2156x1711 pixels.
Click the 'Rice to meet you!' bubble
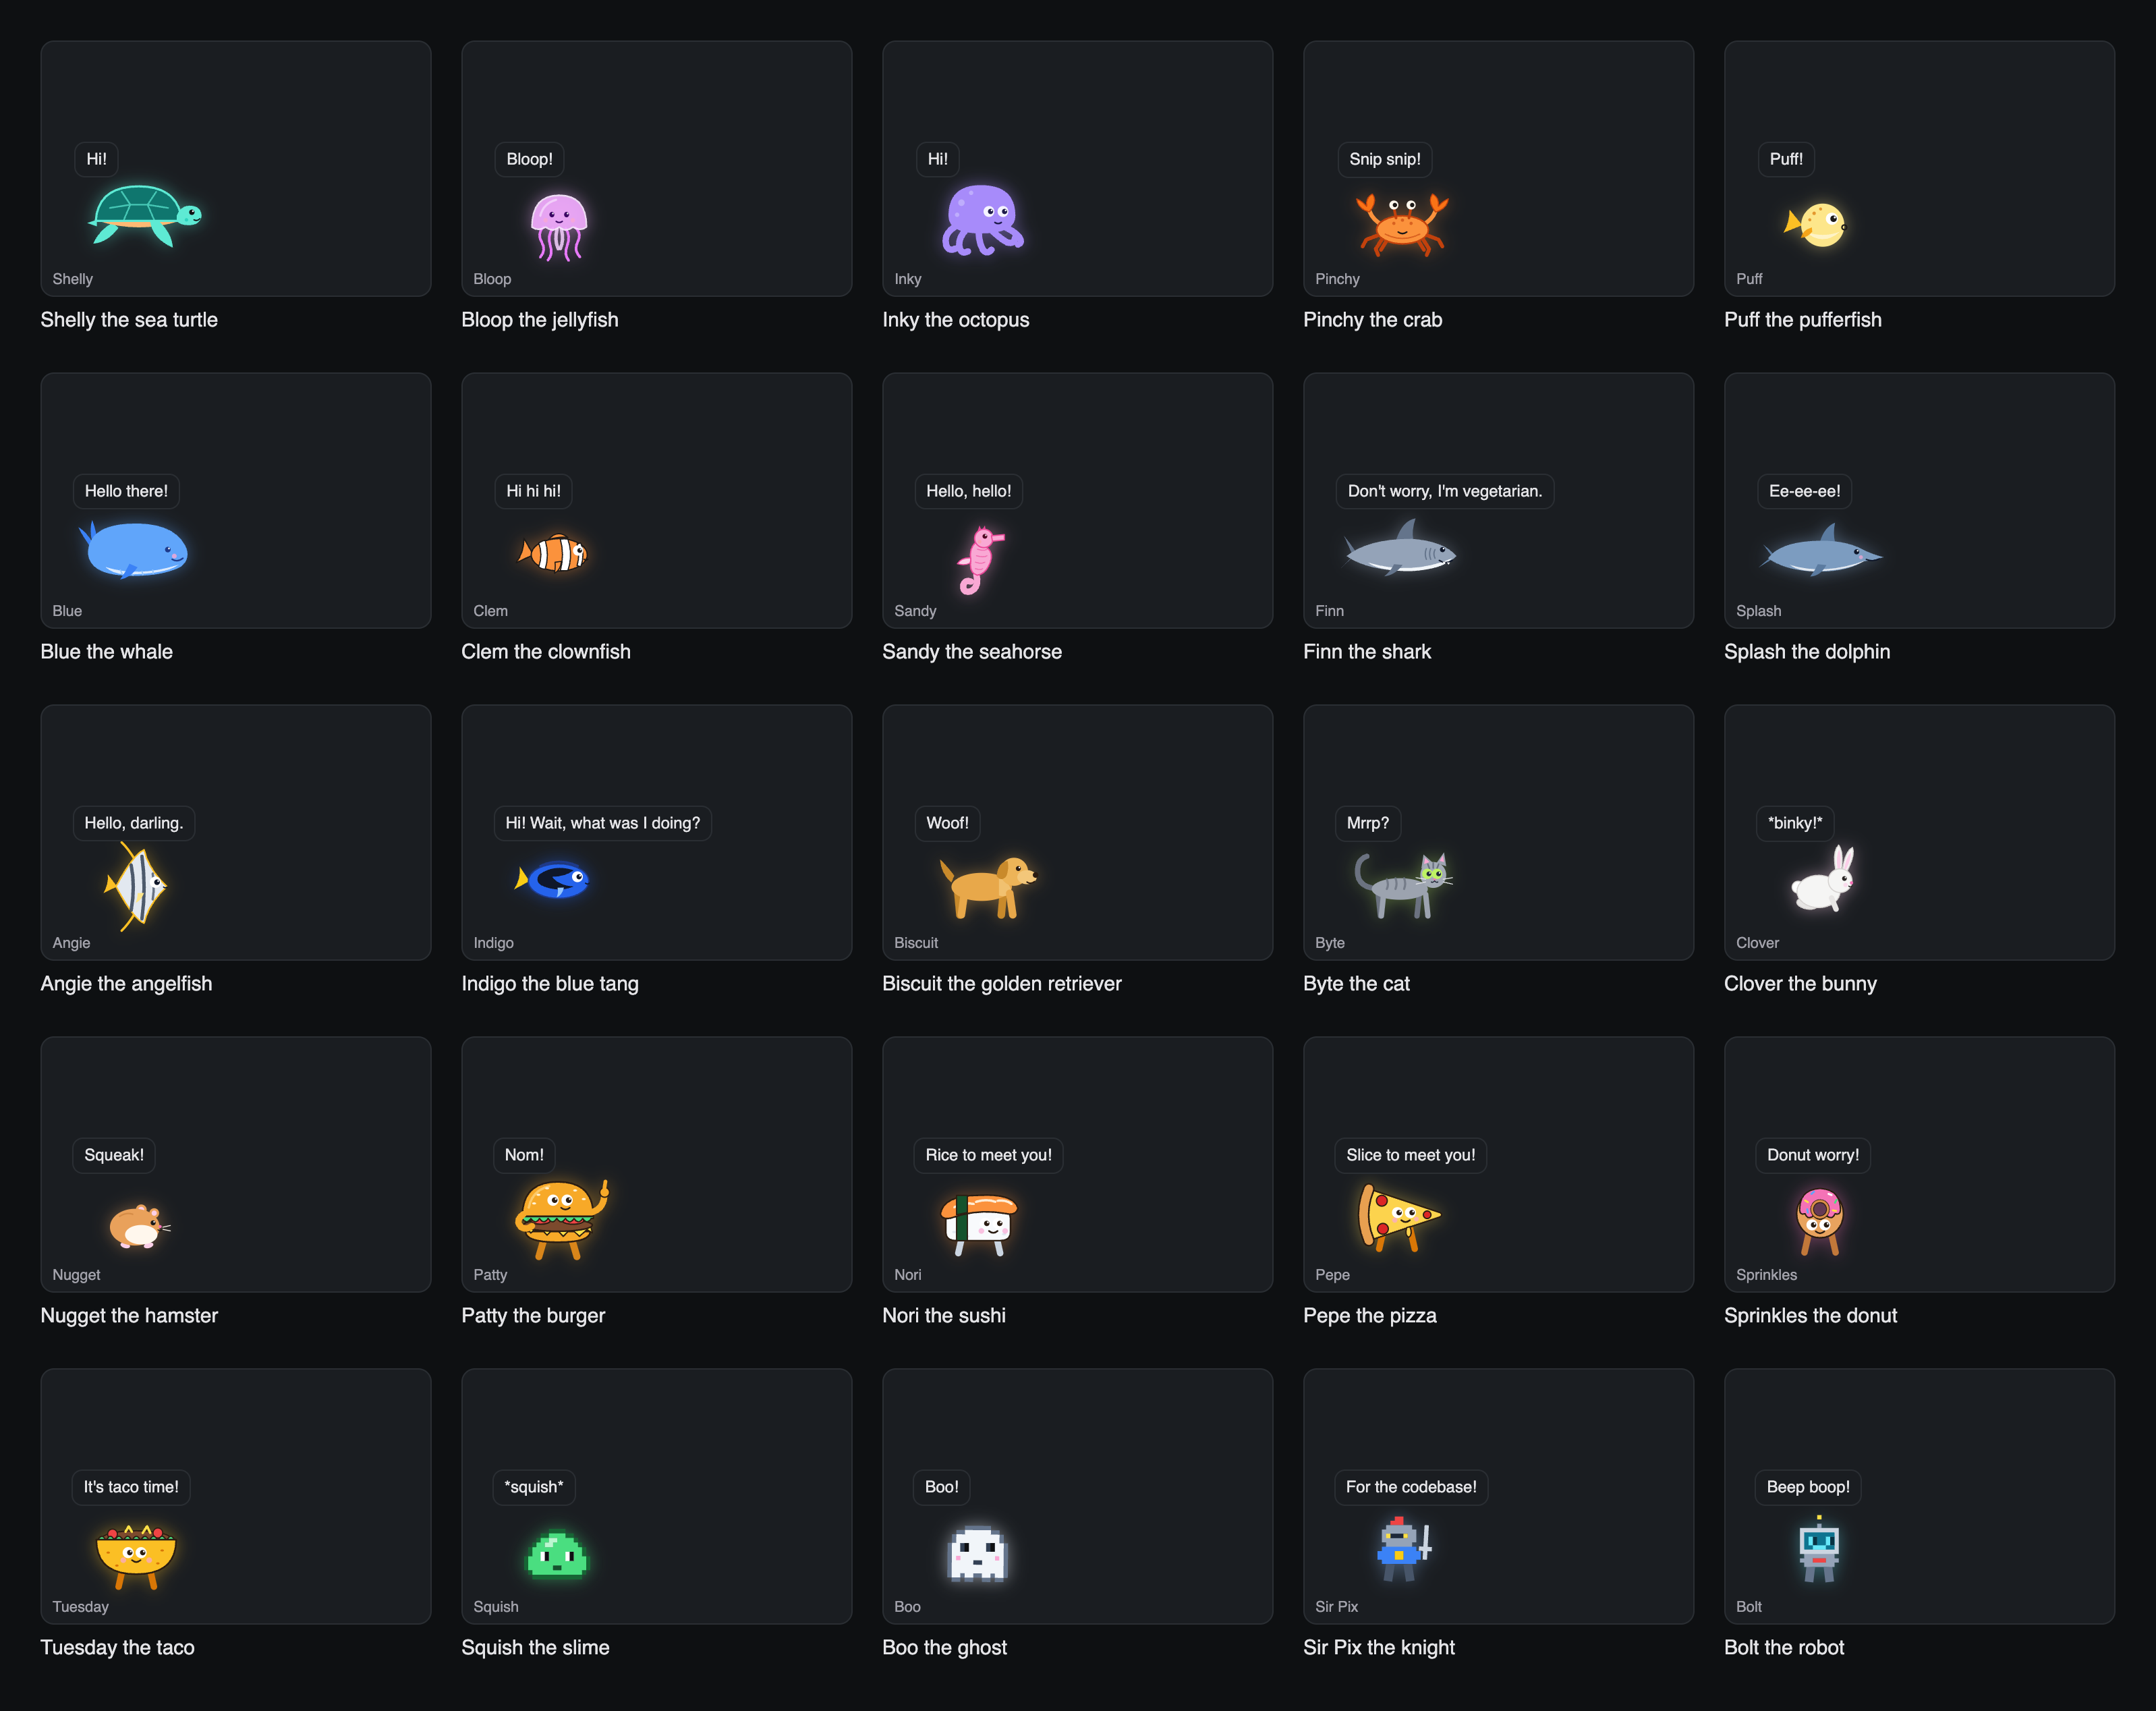pyautogui.click(x=988, y=1155)
